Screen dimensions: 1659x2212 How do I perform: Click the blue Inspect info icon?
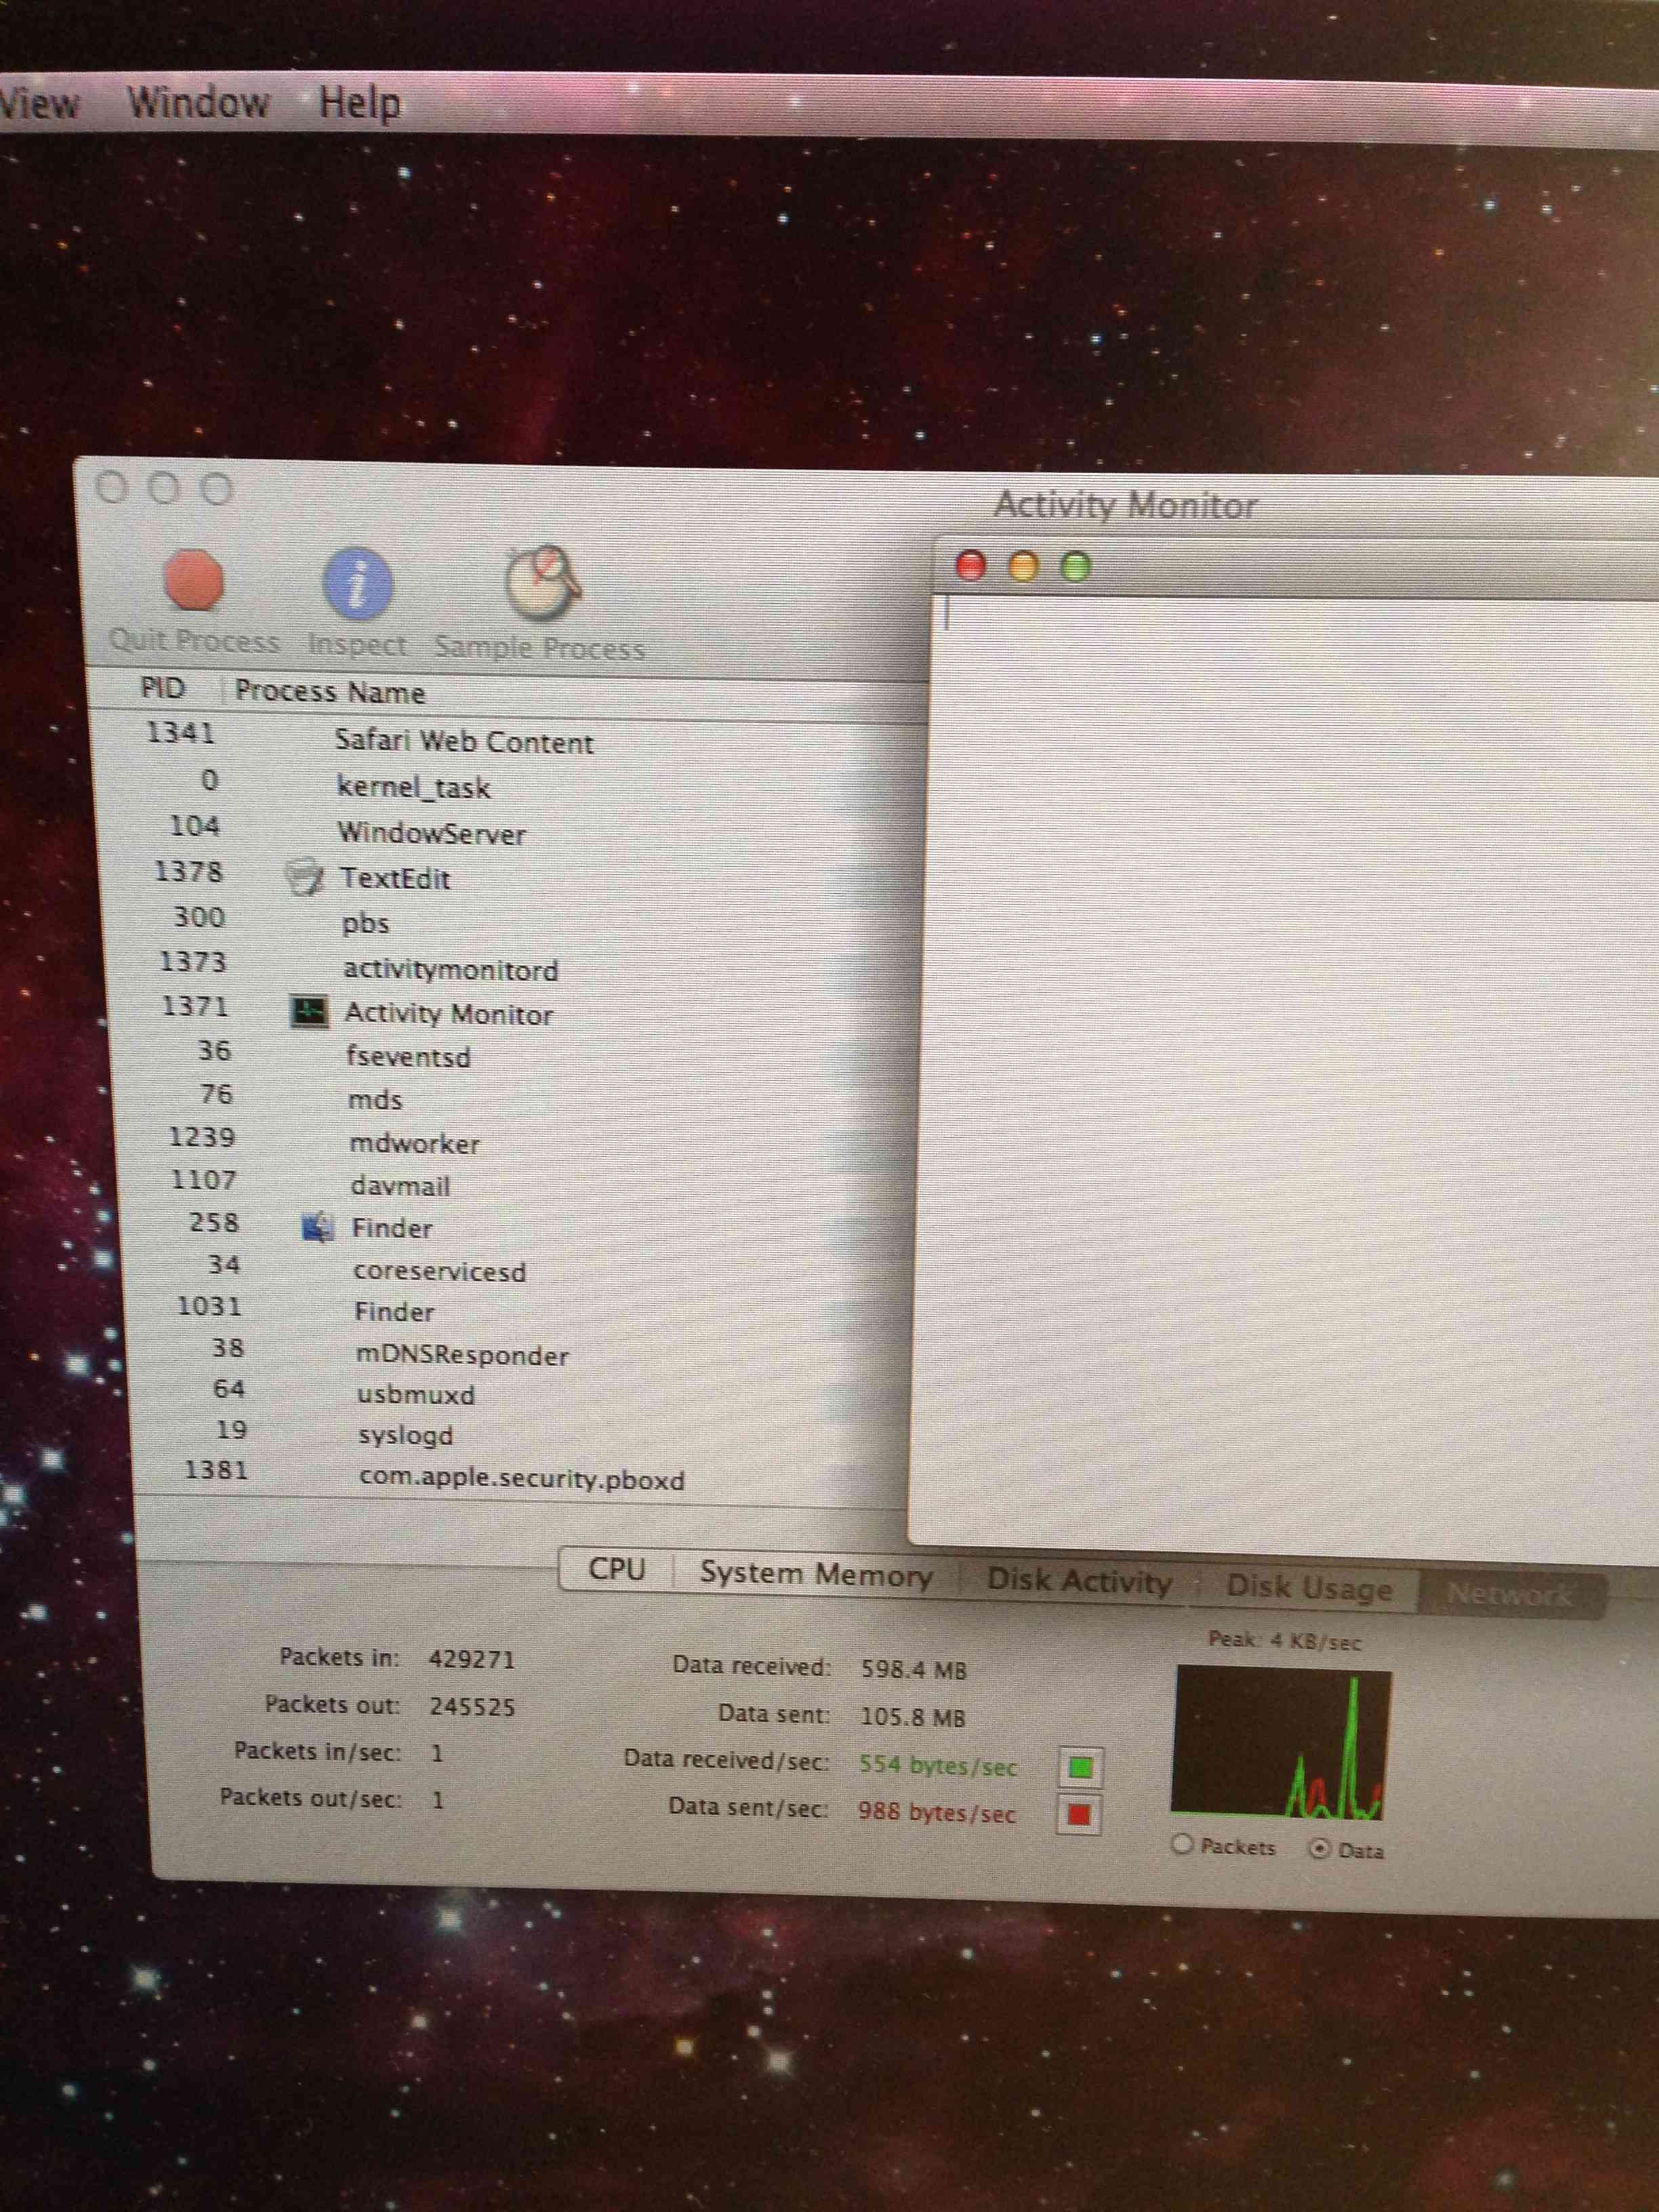click(357, 583)
